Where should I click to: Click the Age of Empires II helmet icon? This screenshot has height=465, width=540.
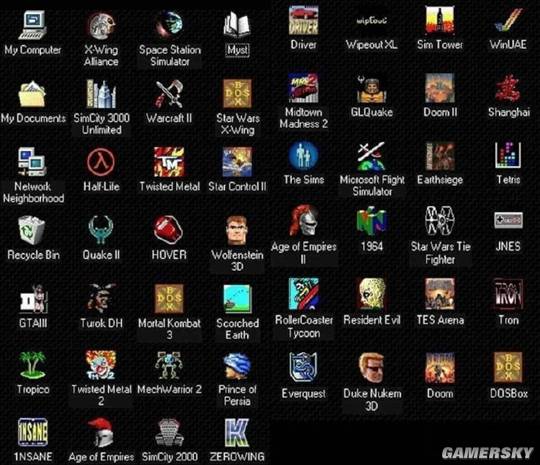(x=303, y=220)
